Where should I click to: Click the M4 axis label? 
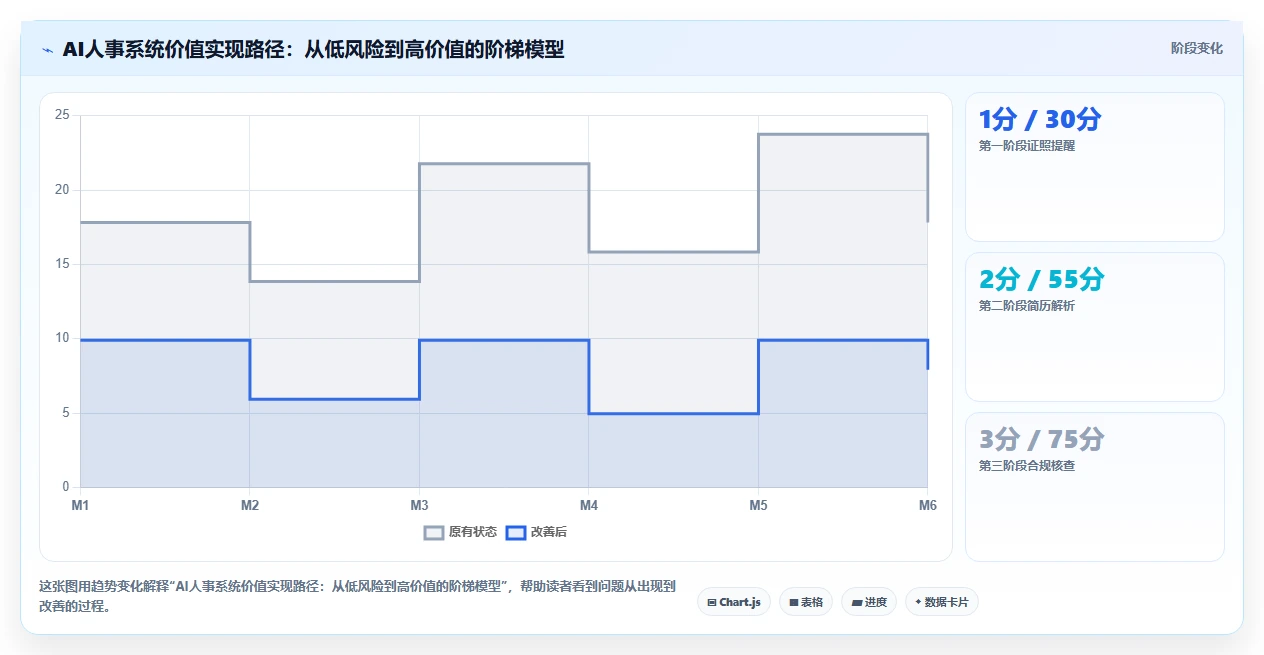click(x=589, y=506)
